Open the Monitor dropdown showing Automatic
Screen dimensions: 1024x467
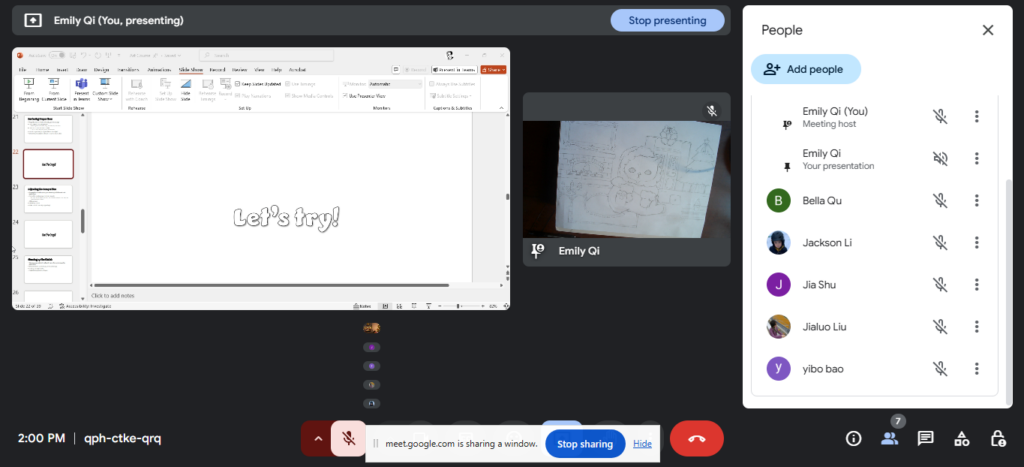coord(396,84)
